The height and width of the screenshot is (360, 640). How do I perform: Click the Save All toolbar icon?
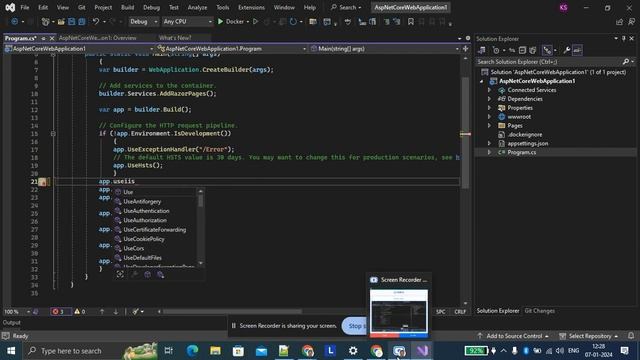tap(82, 22)
